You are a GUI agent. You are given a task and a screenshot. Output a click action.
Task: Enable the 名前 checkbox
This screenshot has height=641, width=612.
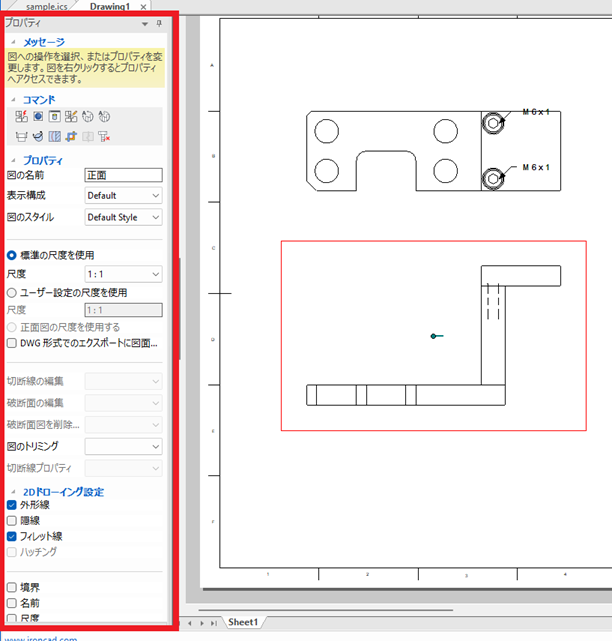tap(11, 603)
